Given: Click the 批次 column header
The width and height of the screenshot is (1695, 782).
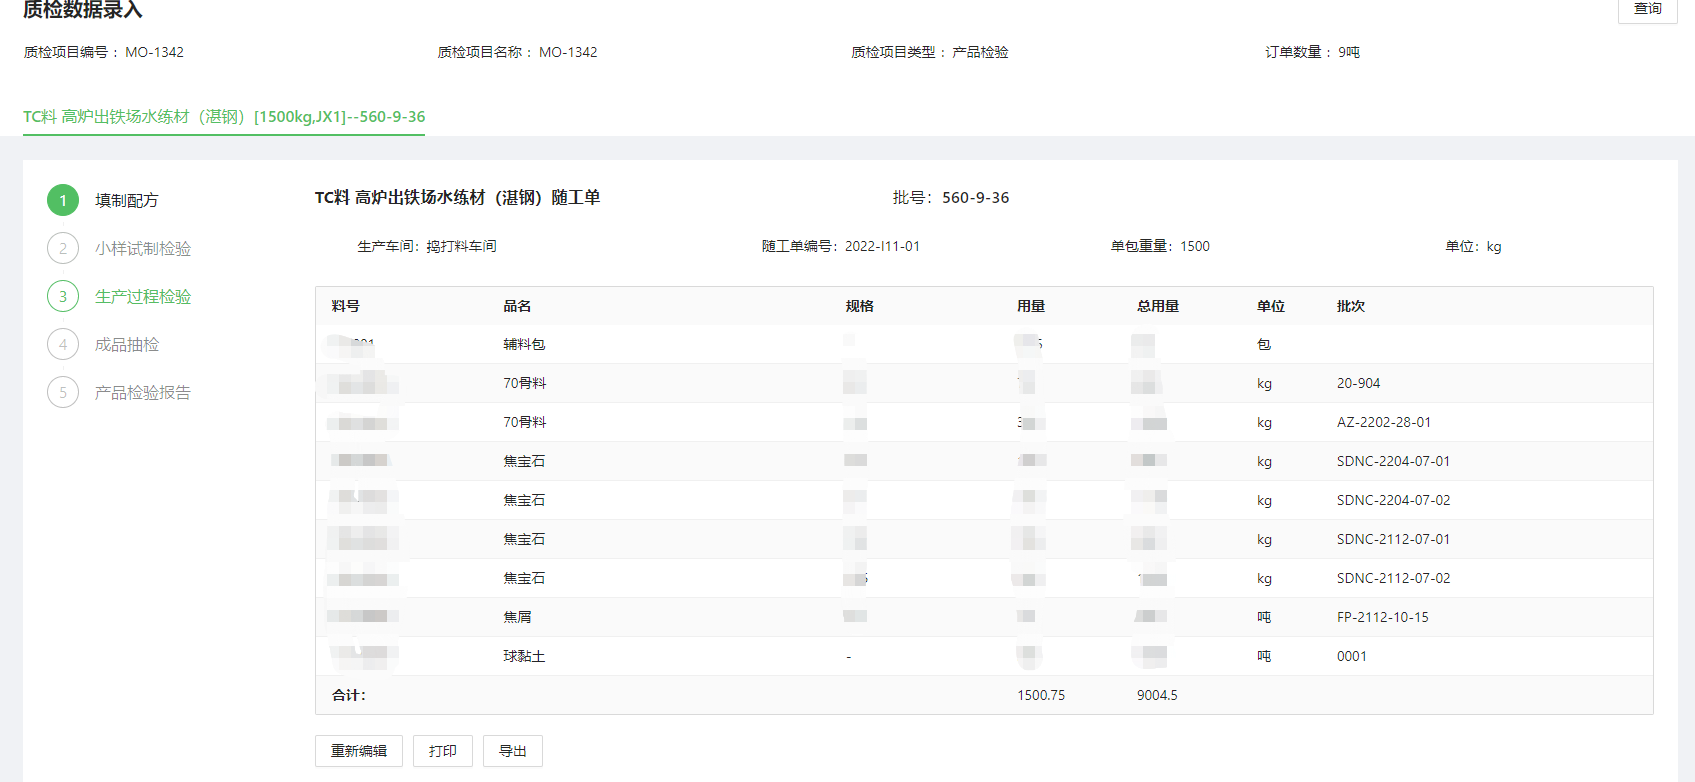Looking at the screenshot, I should (x=1350, y=306).
